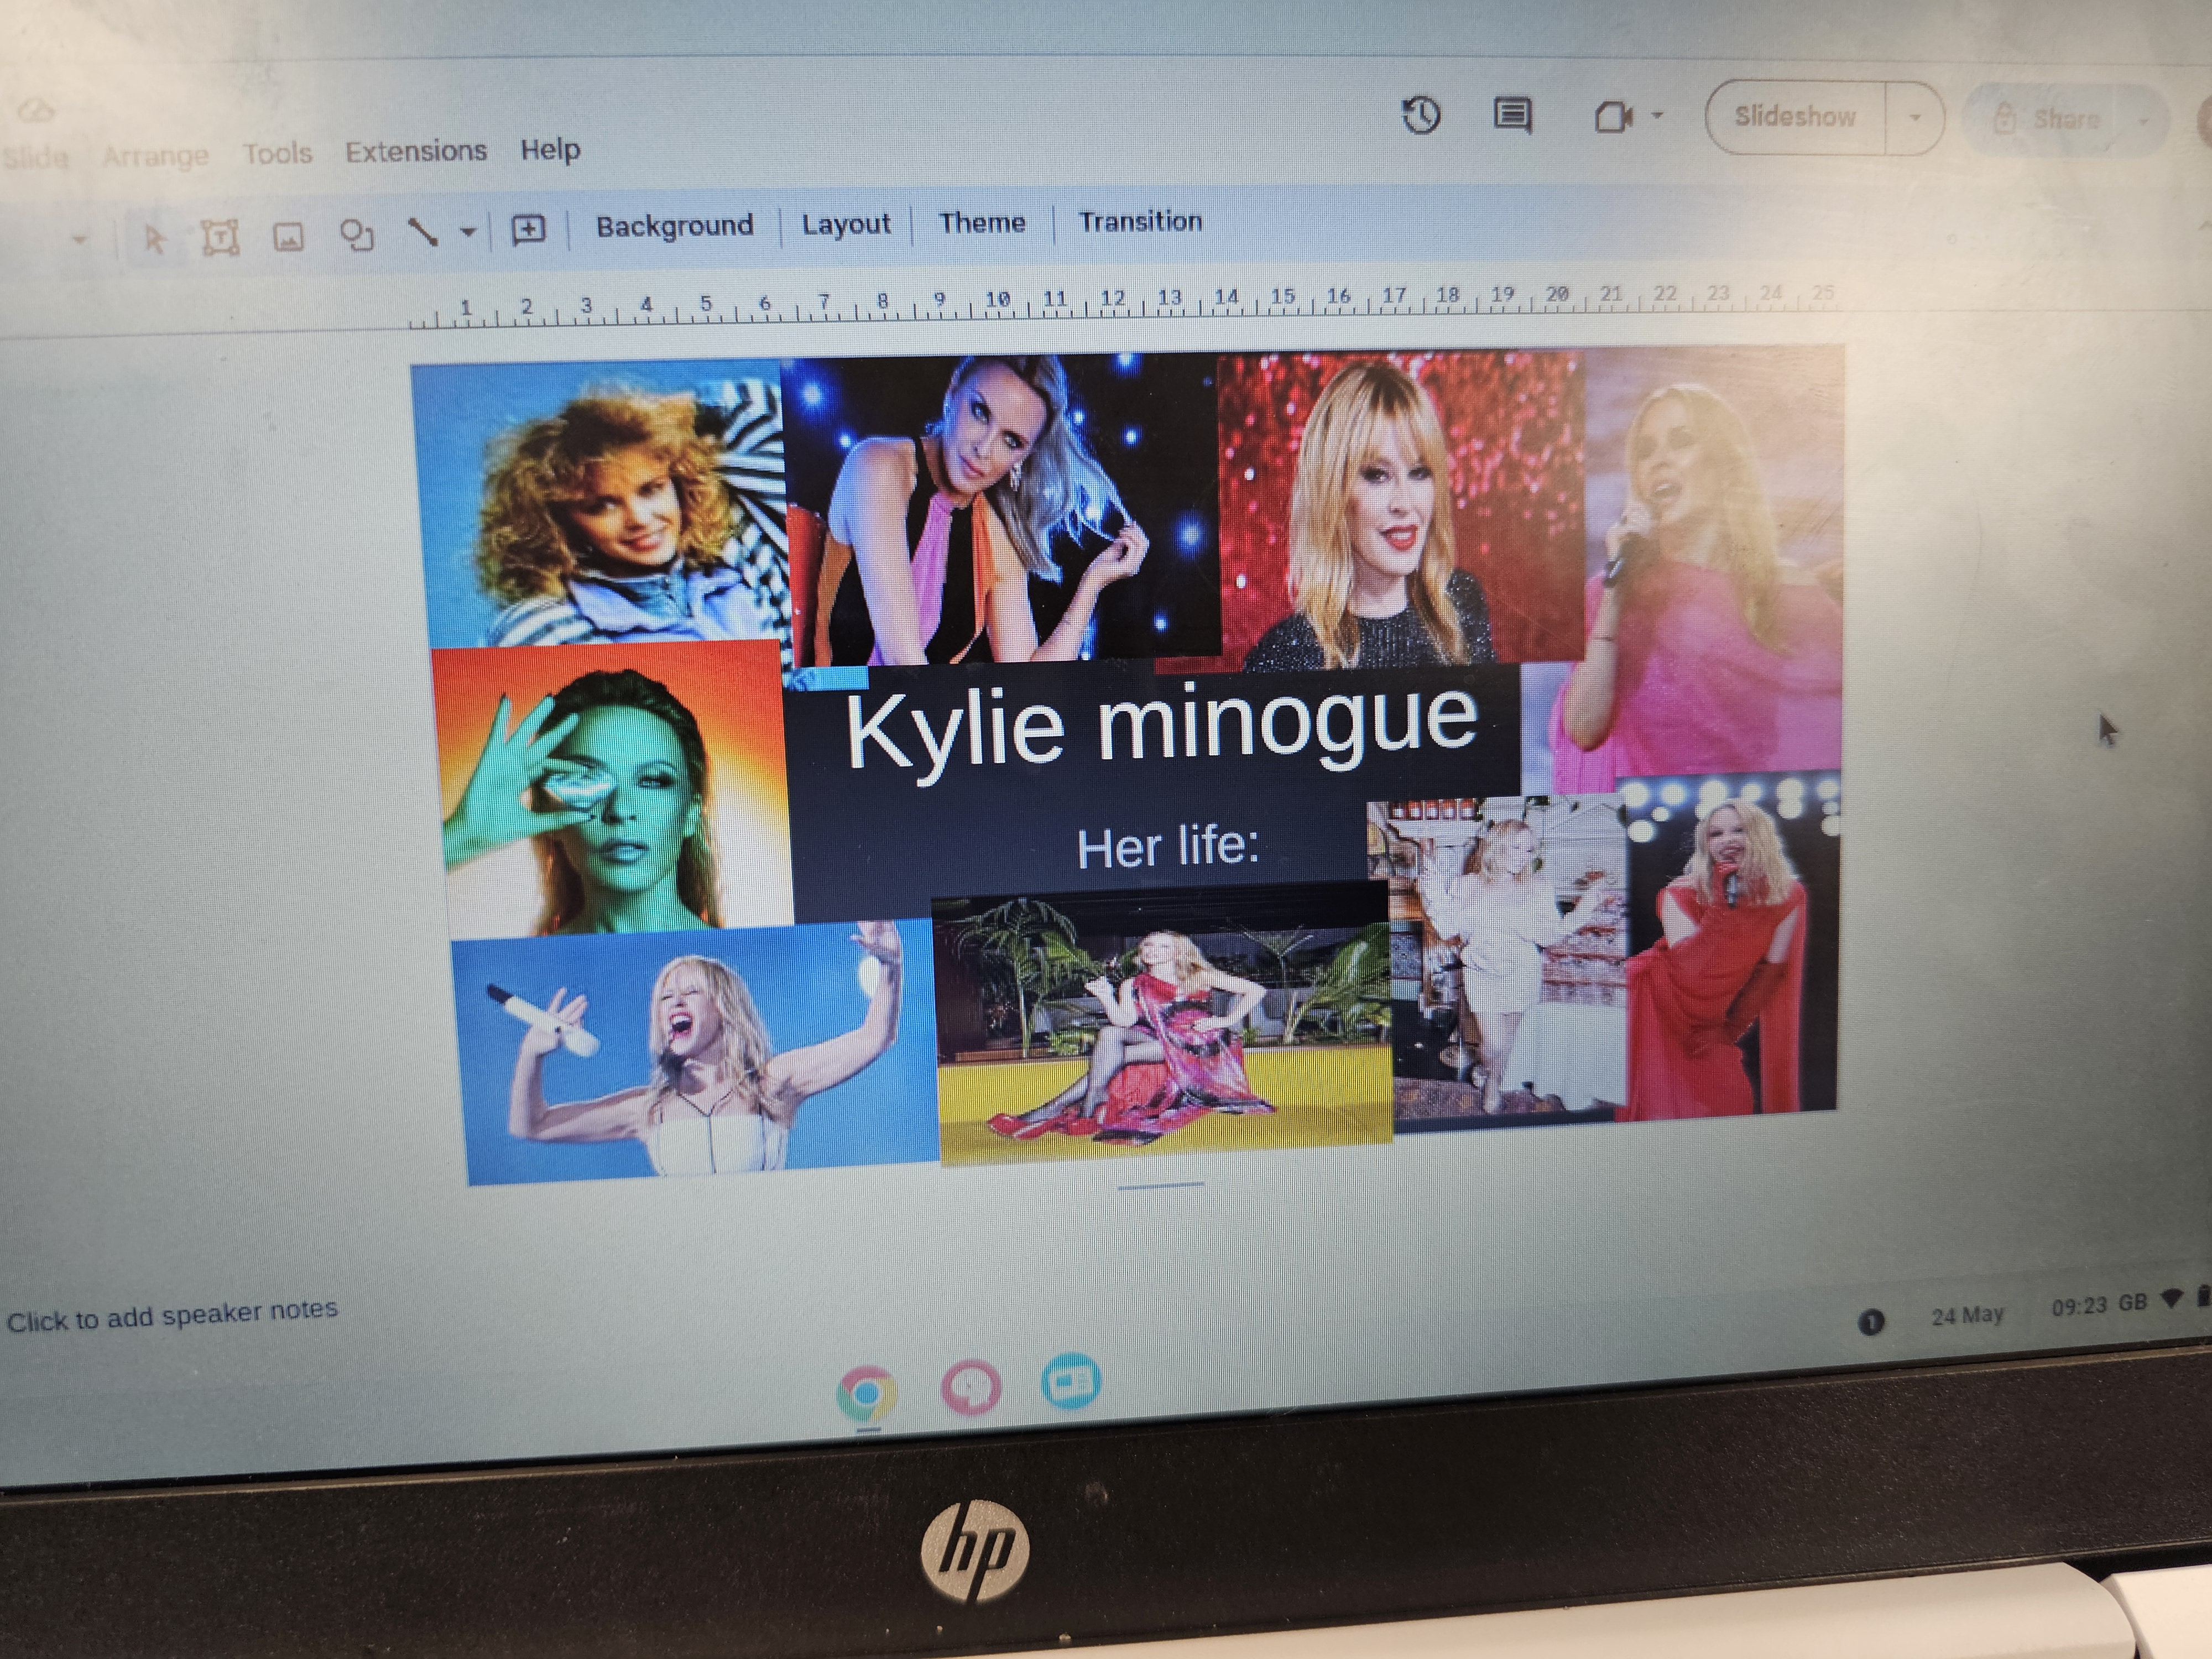The image size is (2212, 1659).
Task: Click the cloud save status icon
Action: point(36,110)
